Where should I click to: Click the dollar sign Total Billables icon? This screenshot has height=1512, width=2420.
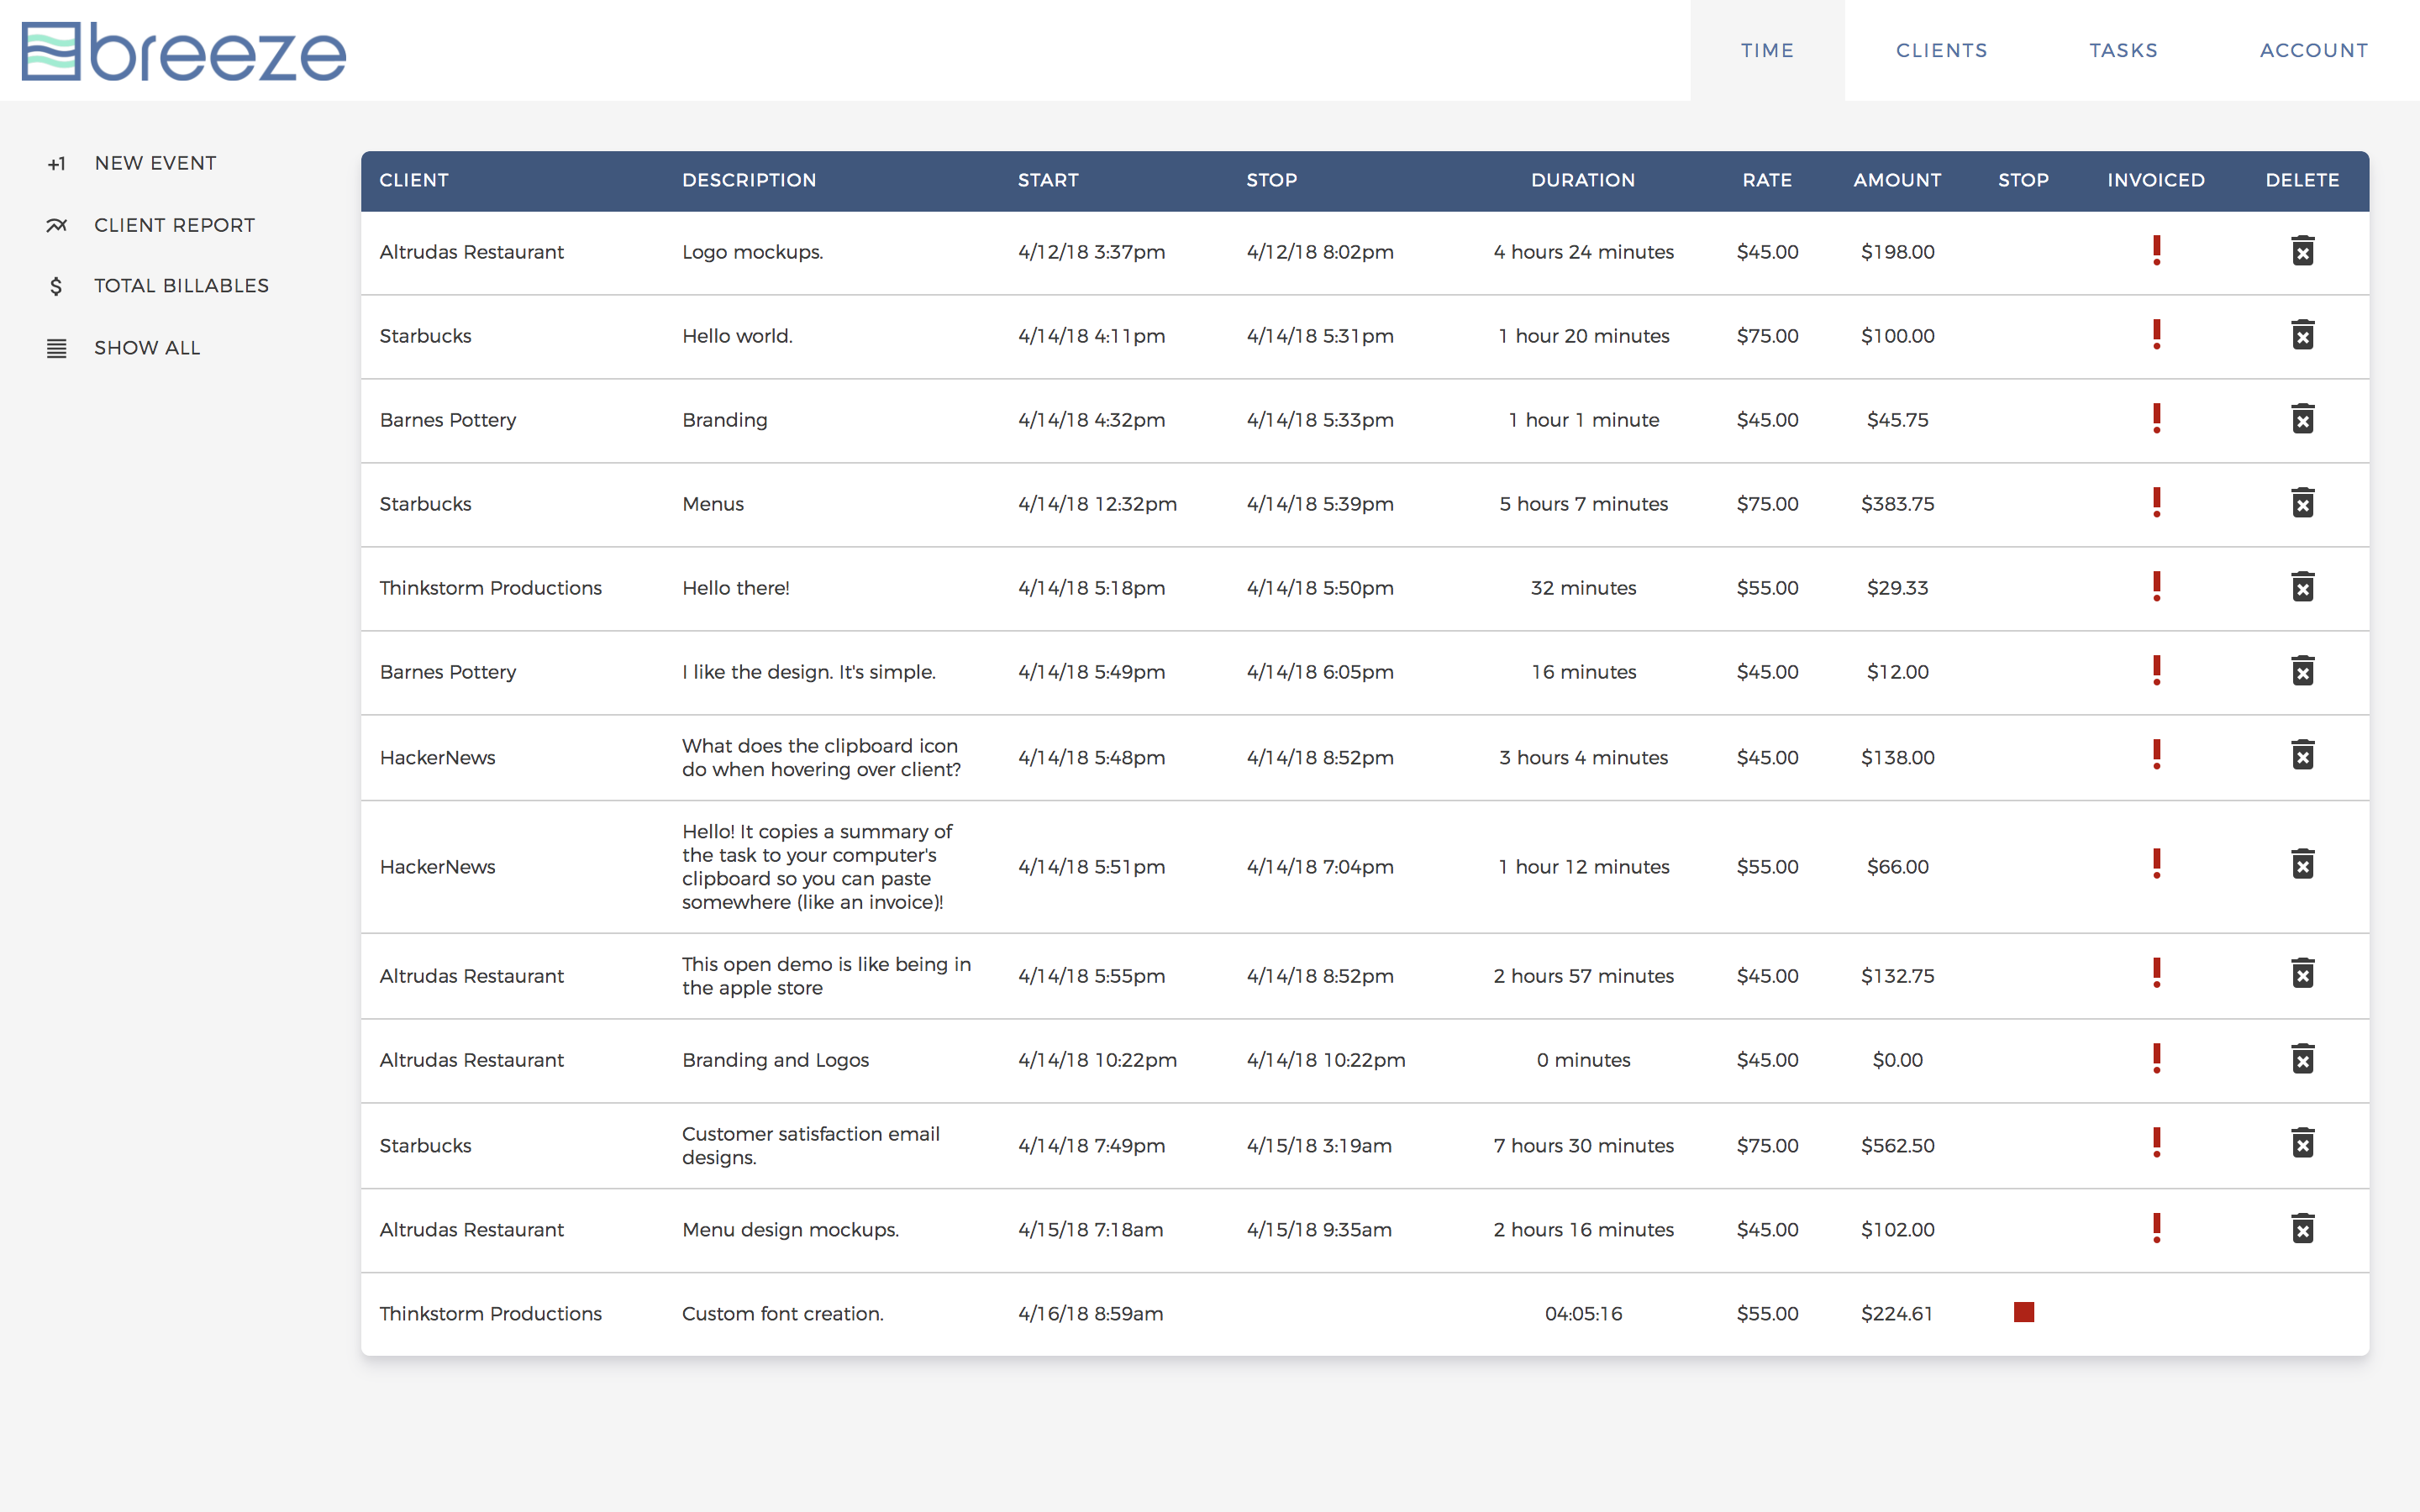point(56,287)
